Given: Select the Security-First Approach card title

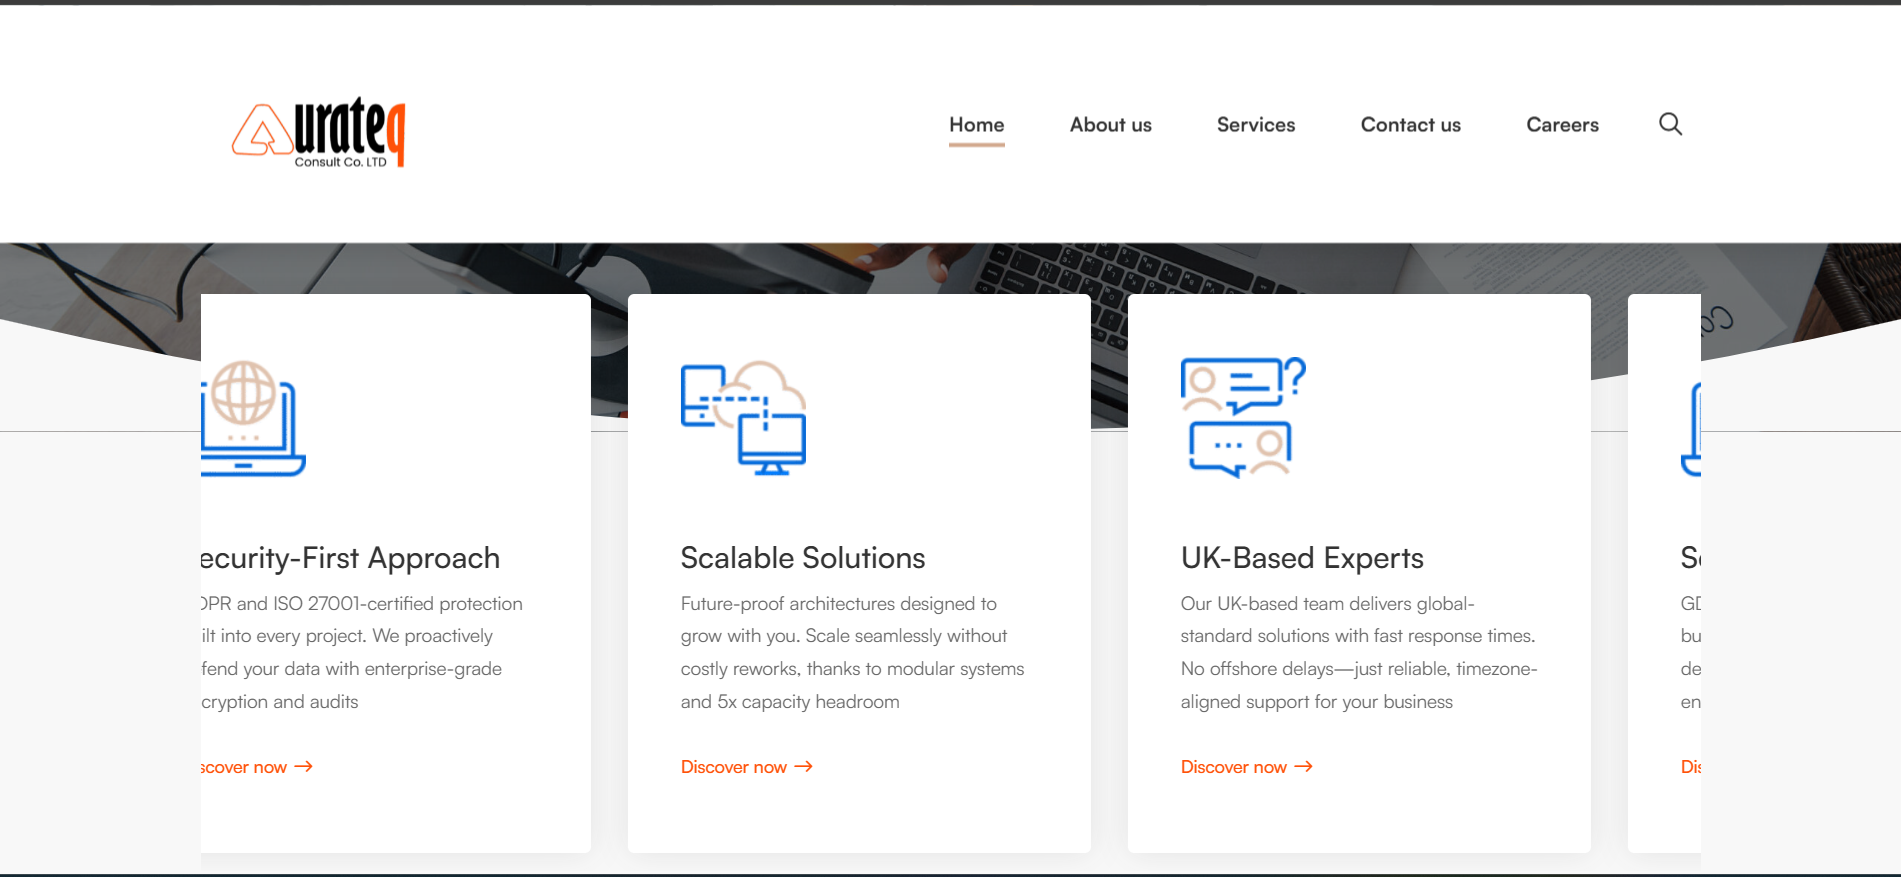Looking at the screenshot, I should (x=351, y=559).
